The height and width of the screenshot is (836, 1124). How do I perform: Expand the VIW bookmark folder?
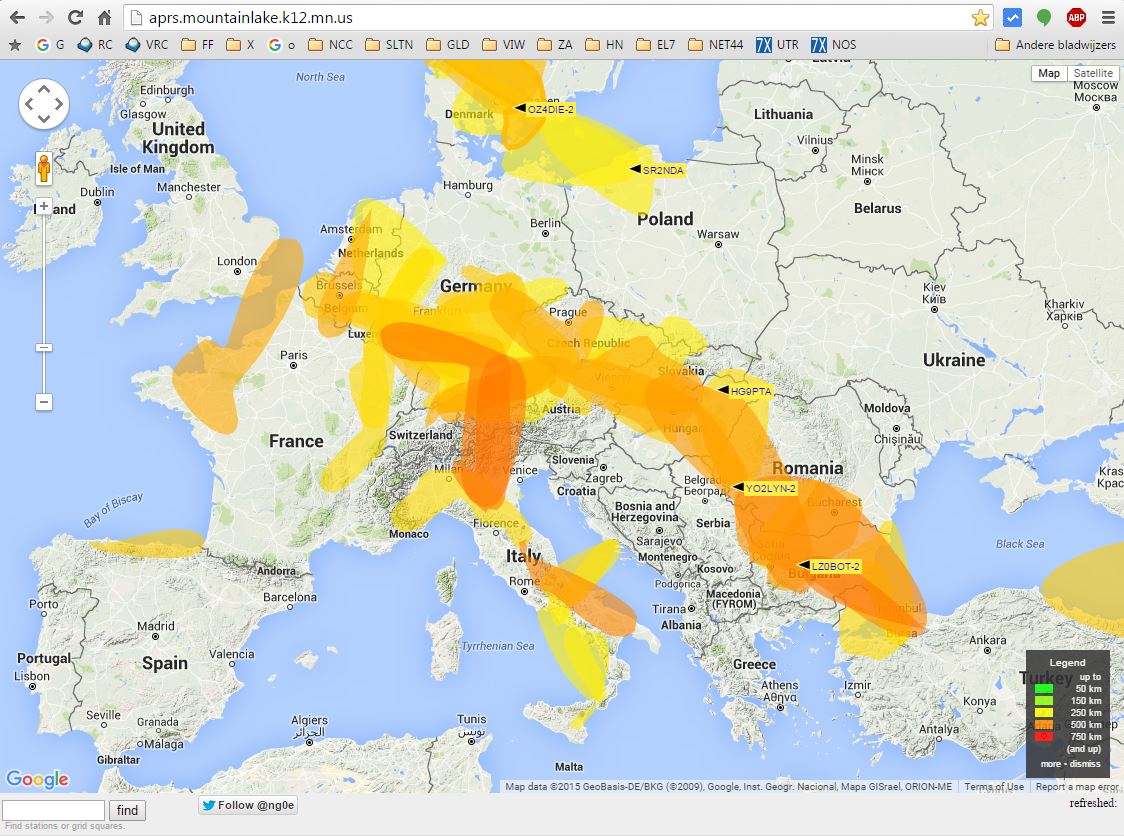click(x=504, y=44)
